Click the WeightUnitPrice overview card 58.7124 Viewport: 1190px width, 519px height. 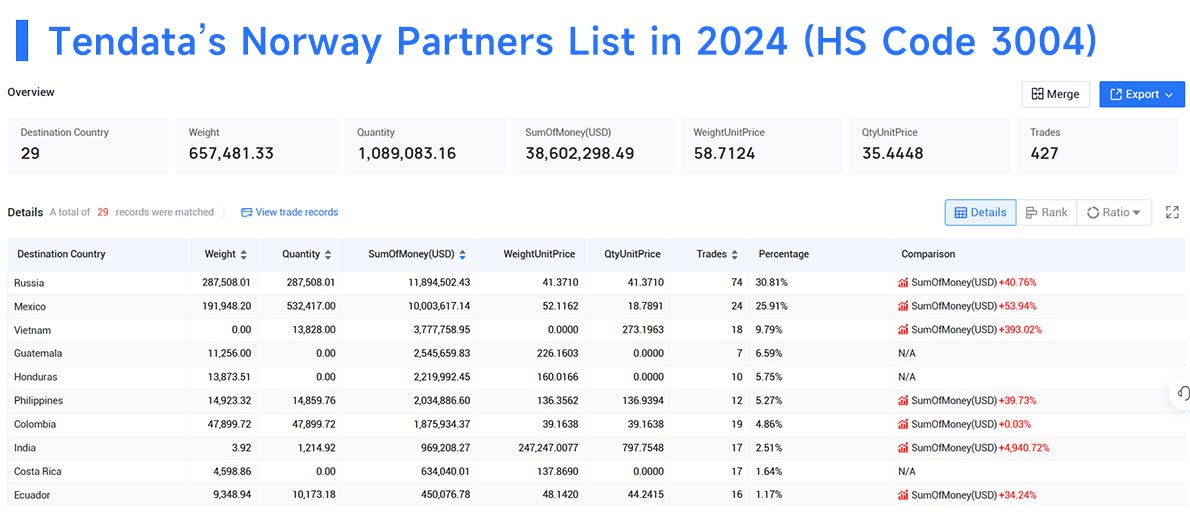[x=761, y=146]
